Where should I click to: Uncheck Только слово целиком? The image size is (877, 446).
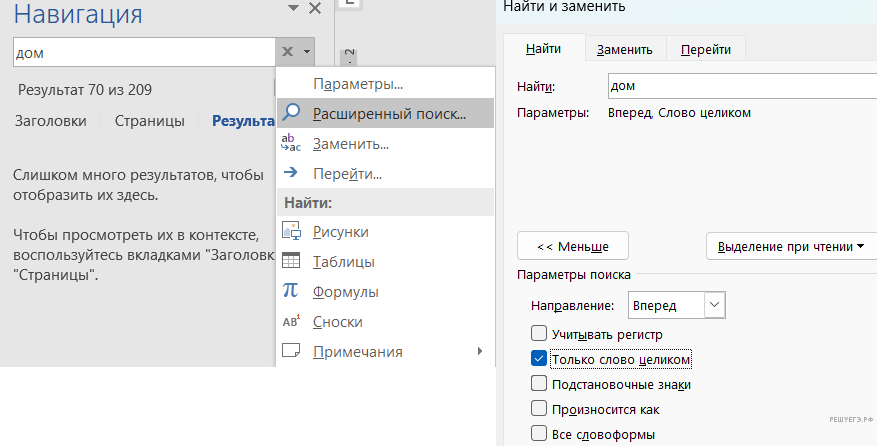(x=540, y=359)
